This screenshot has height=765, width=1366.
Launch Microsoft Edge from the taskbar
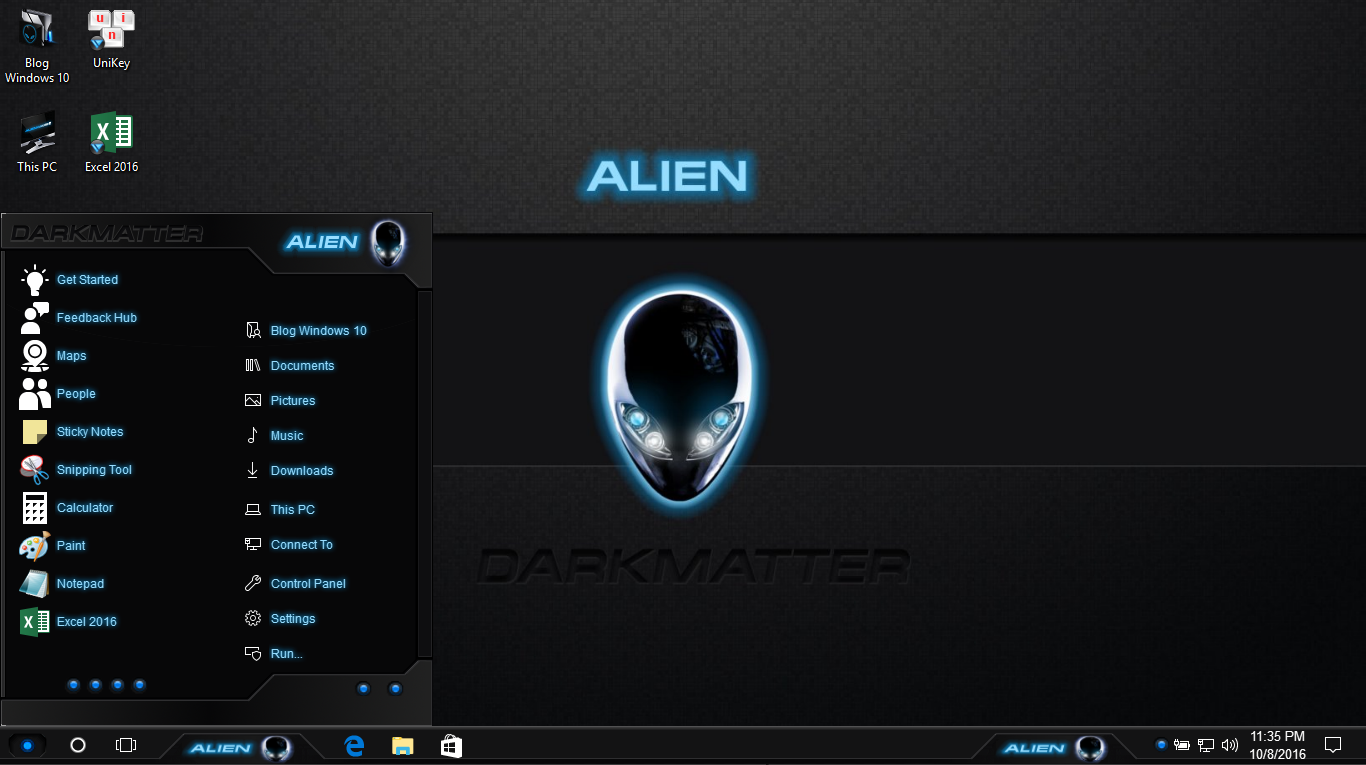click(x=354, y=745)
